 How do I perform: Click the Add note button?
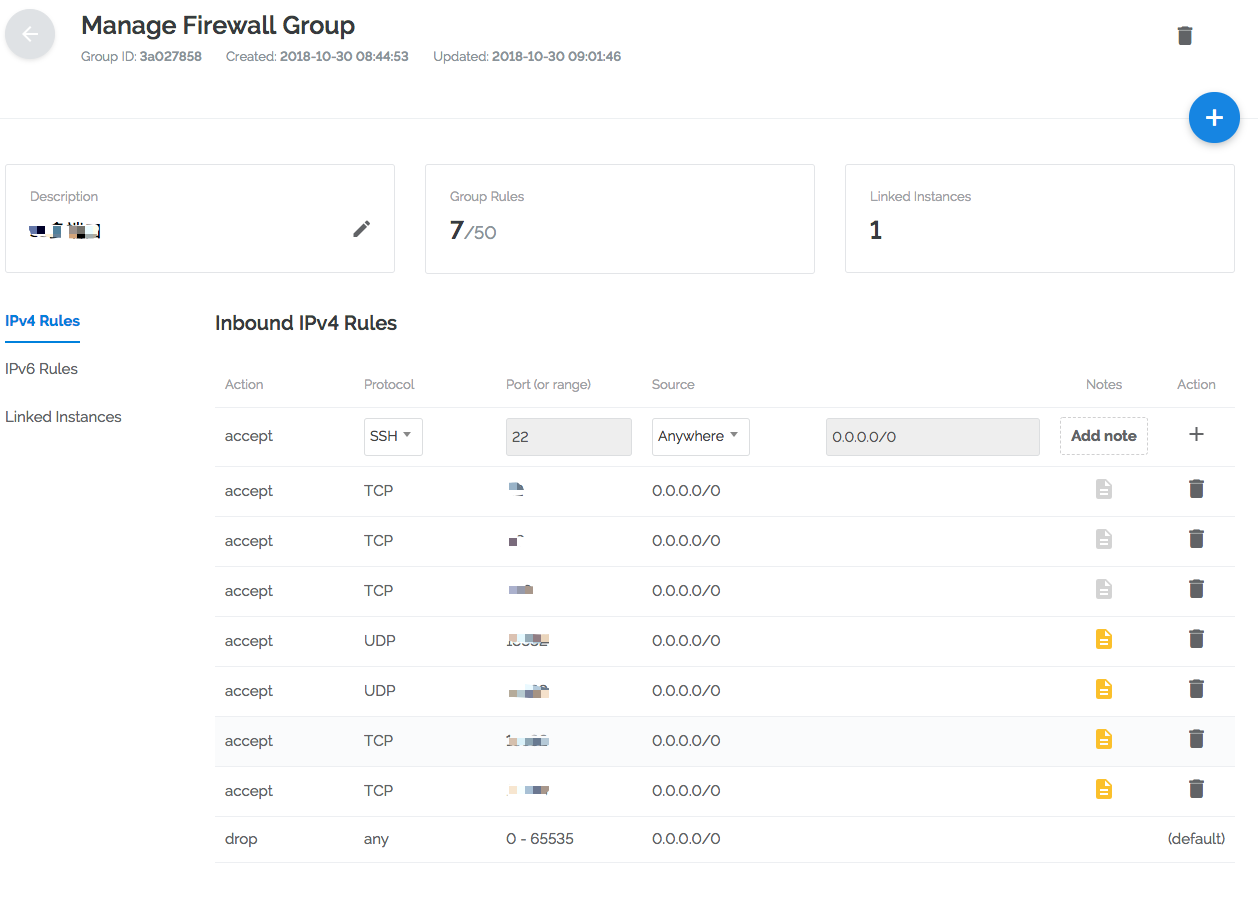[1103, 436]
